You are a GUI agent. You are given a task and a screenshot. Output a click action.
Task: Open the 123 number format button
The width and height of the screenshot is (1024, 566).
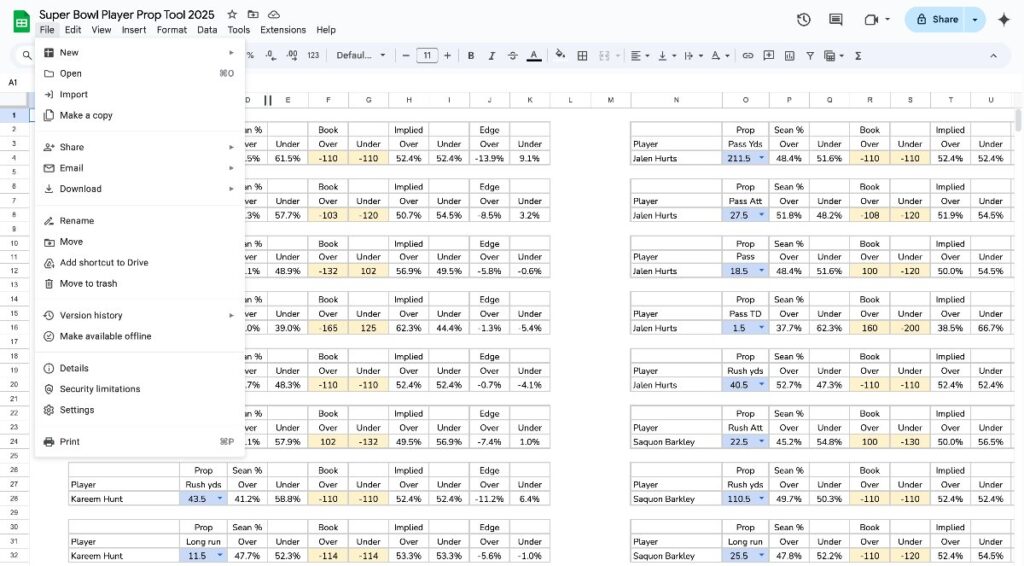pos(313,55)
